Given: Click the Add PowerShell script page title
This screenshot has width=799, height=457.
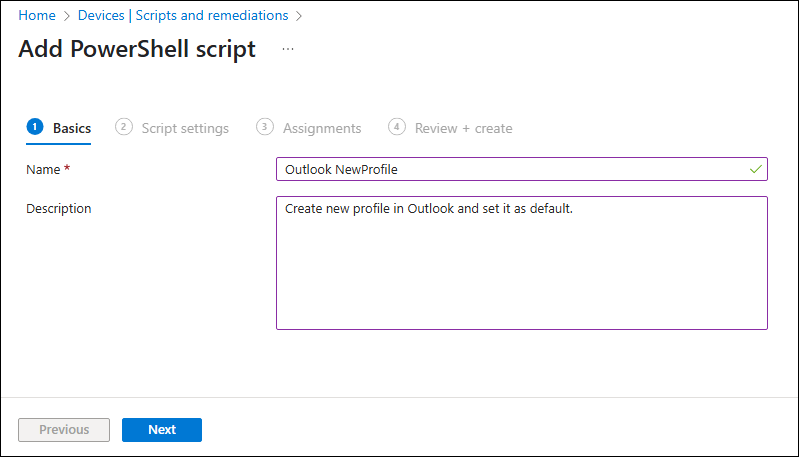Looking at the screenshot, I should click(137, 49).
